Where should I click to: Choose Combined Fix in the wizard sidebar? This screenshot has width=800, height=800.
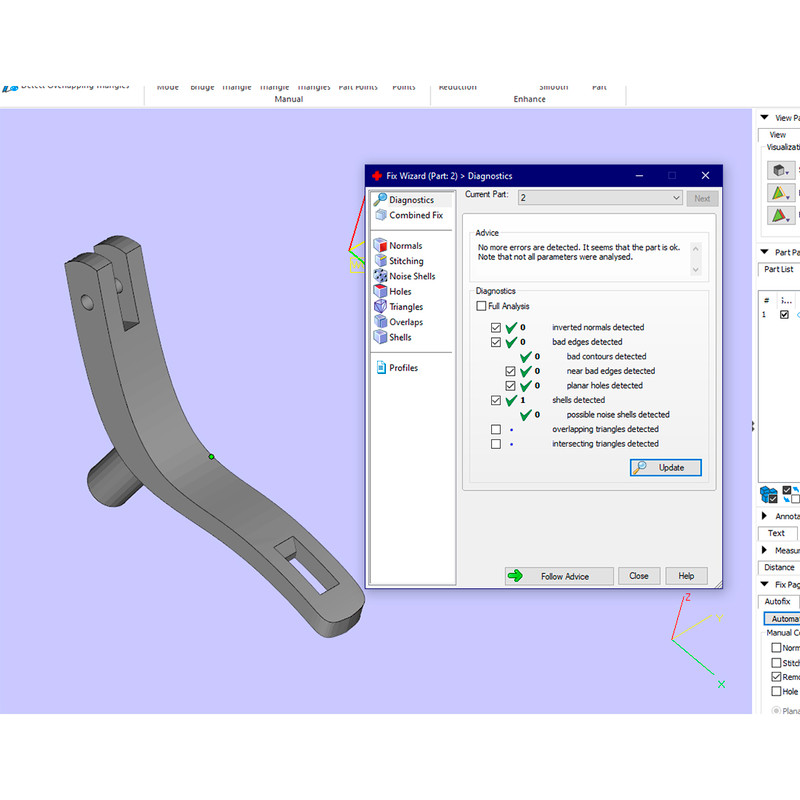[415, 215]
